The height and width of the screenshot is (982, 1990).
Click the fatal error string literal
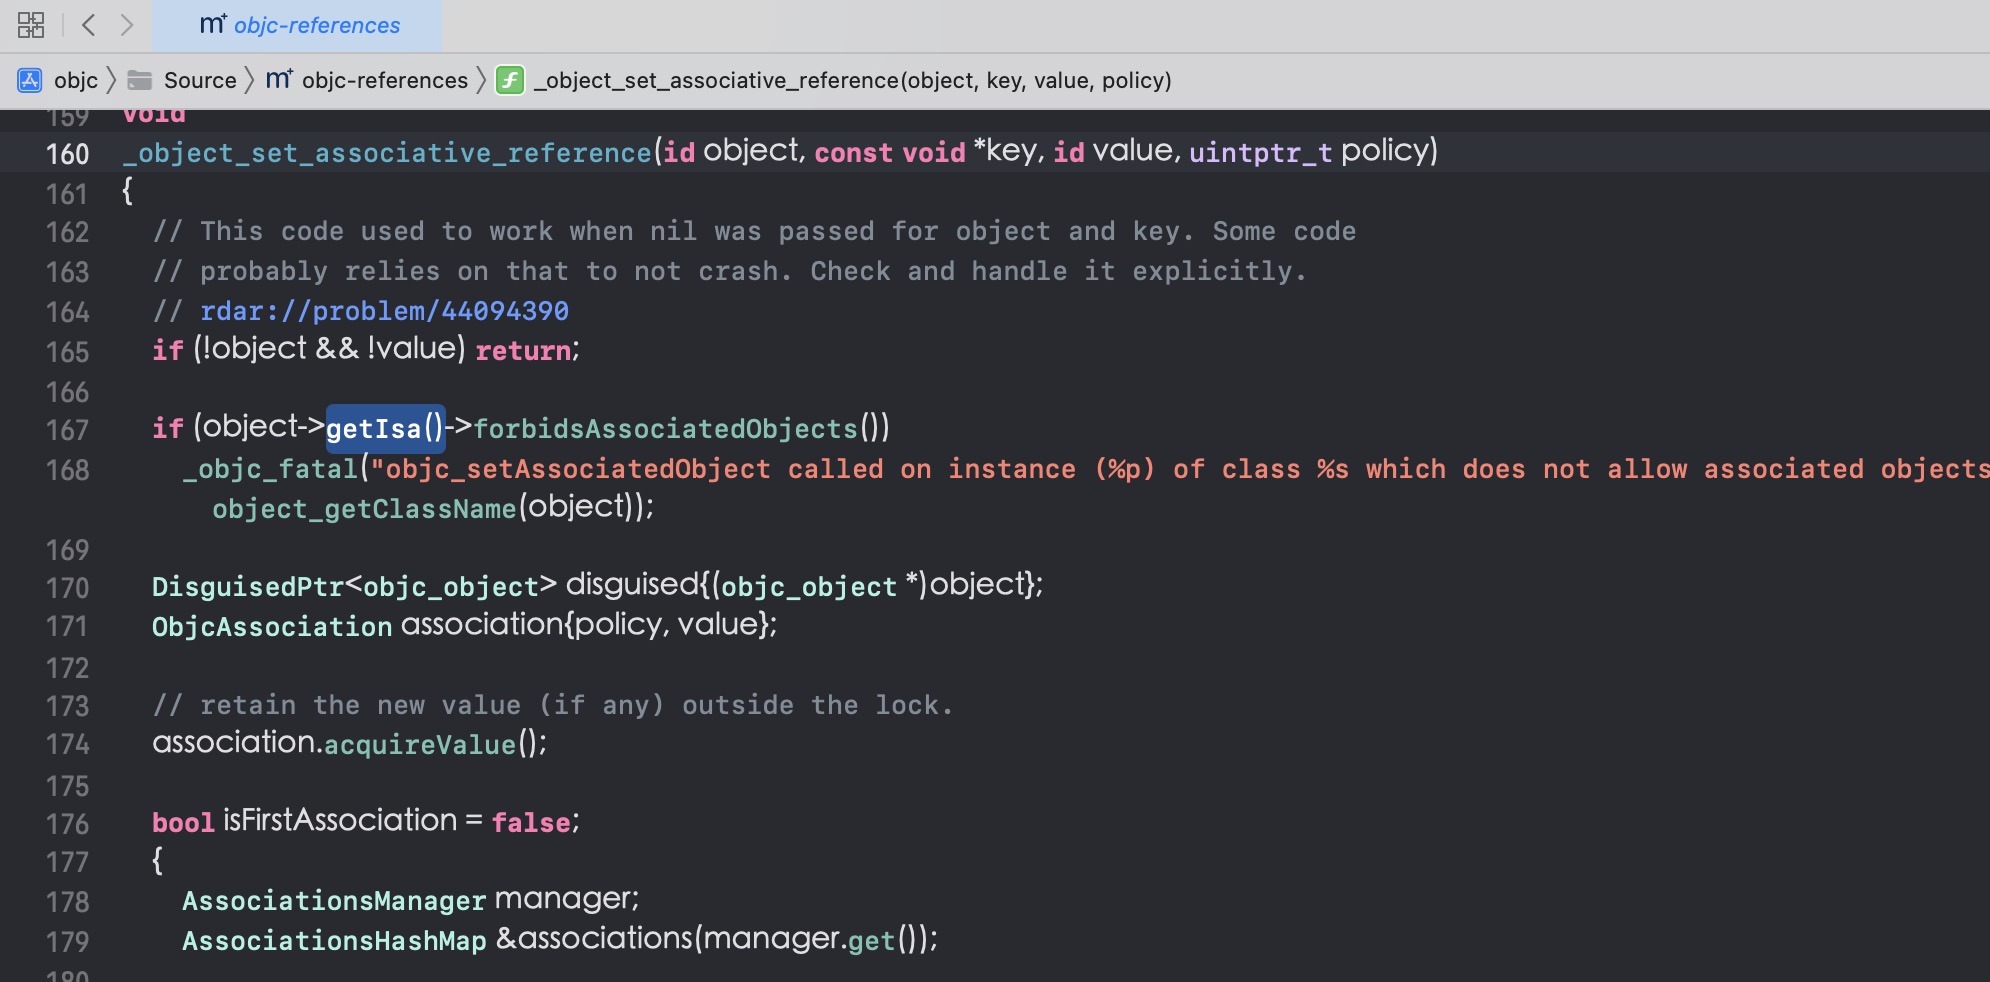(x=1180, y=469)
